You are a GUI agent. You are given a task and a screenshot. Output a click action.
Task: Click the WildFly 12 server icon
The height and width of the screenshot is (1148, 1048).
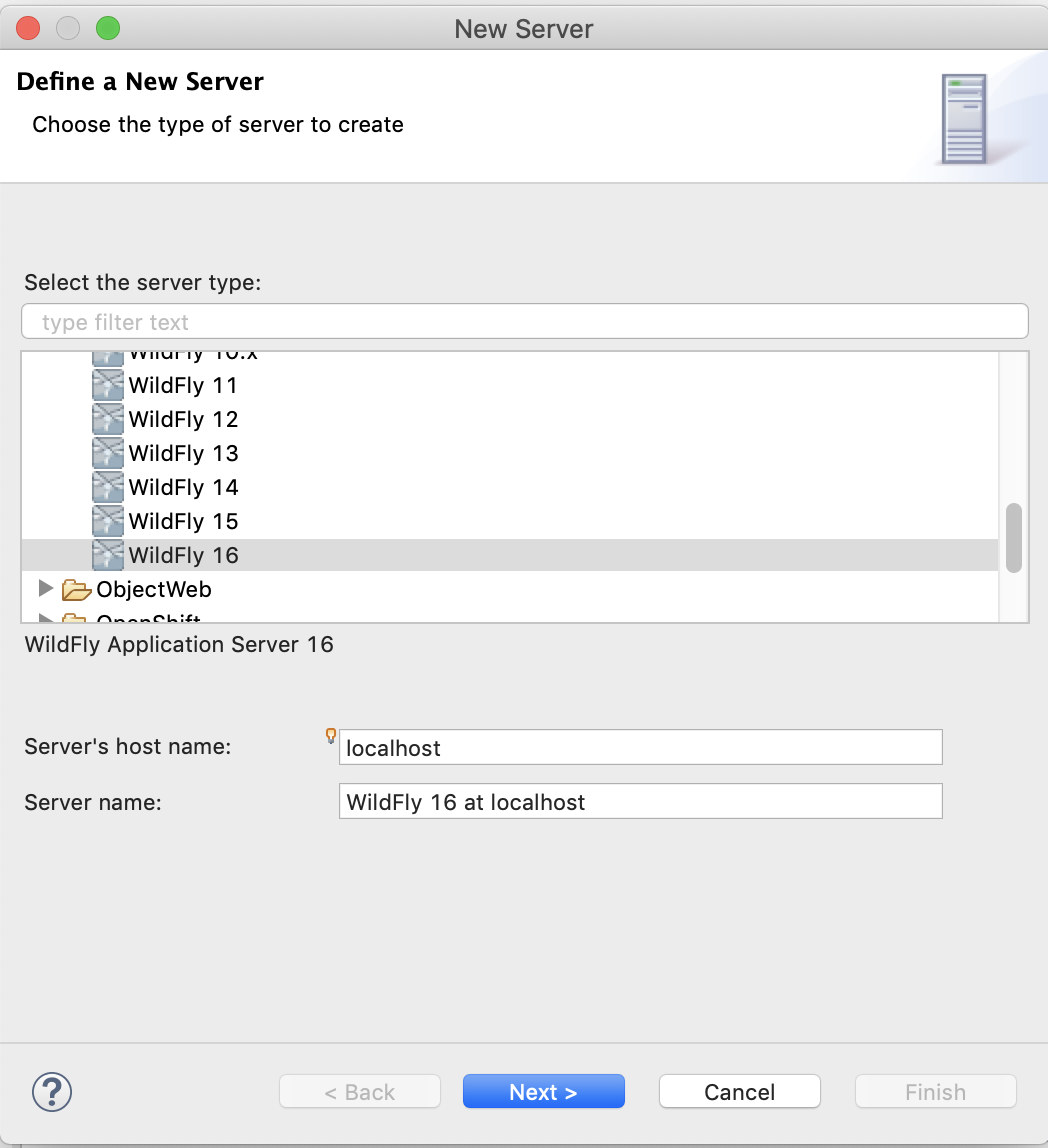tap(108, 419)
